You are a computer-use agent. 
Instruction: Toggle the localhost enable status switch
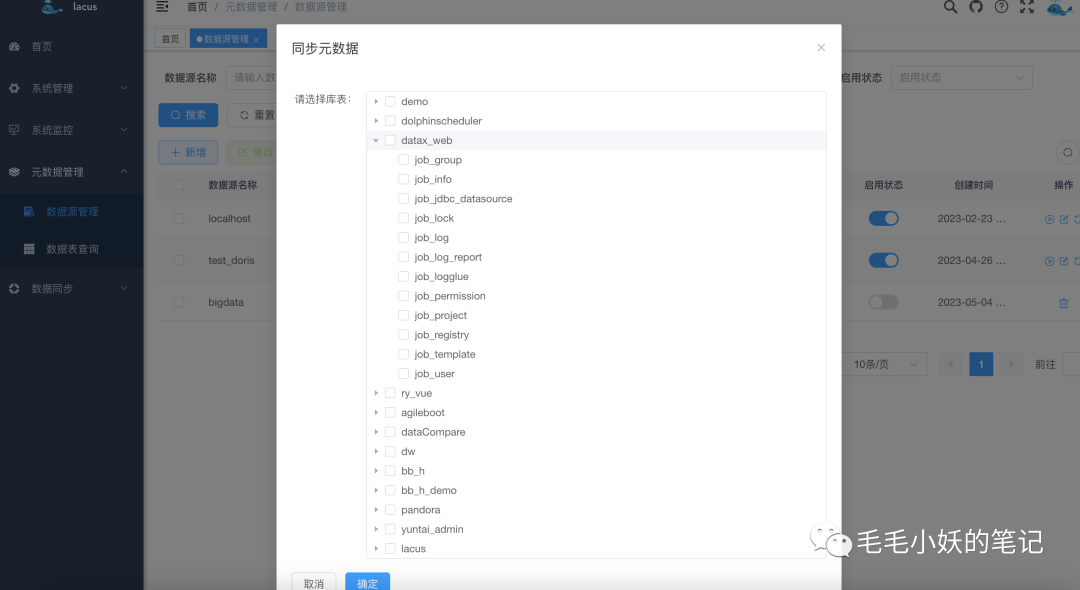click(884, 218)
